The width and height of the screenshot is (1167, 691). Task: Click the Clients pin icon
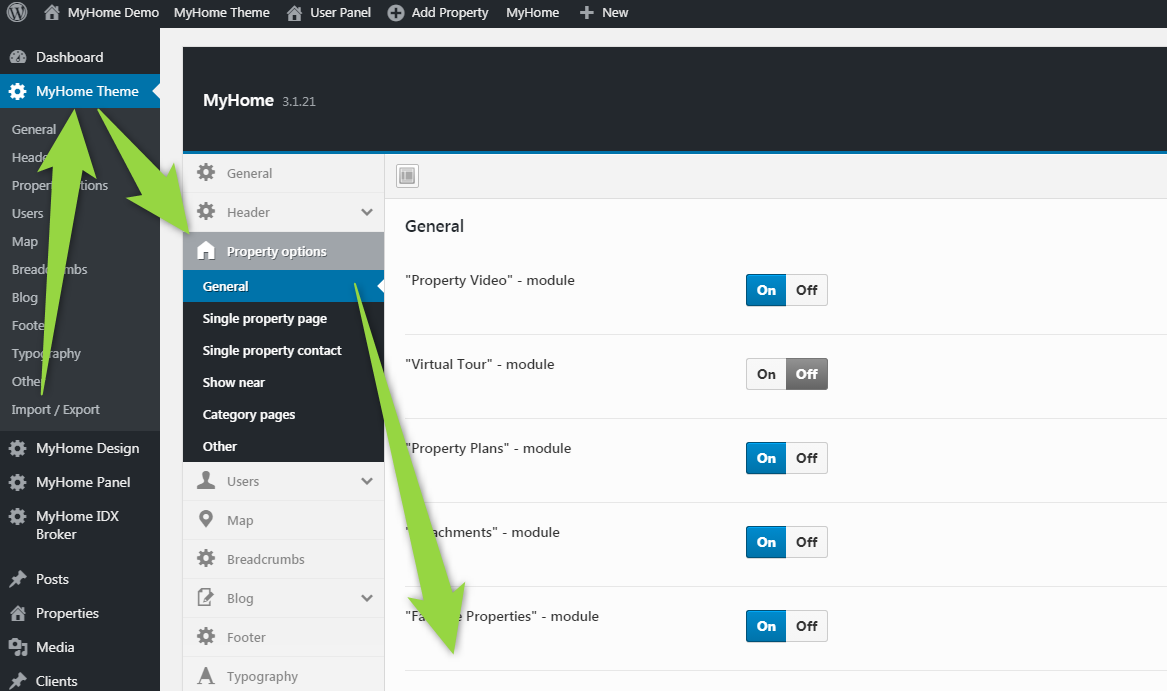click(x=18, y=681)
